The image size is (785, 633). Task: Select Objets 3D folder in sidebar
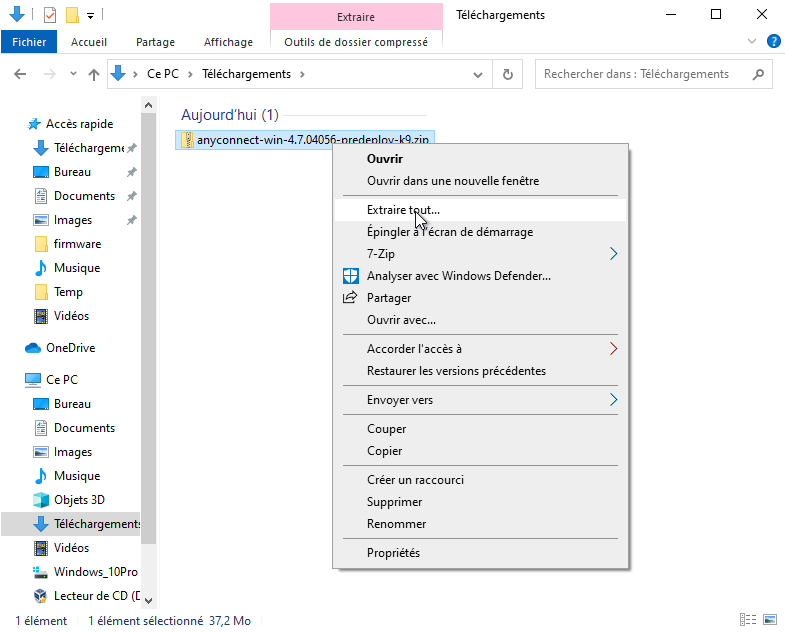(x=79, y=500)
